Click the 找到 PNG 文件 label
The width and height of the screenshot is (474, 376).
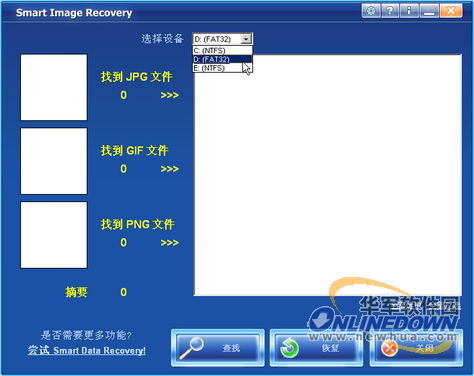pos(137,224)
